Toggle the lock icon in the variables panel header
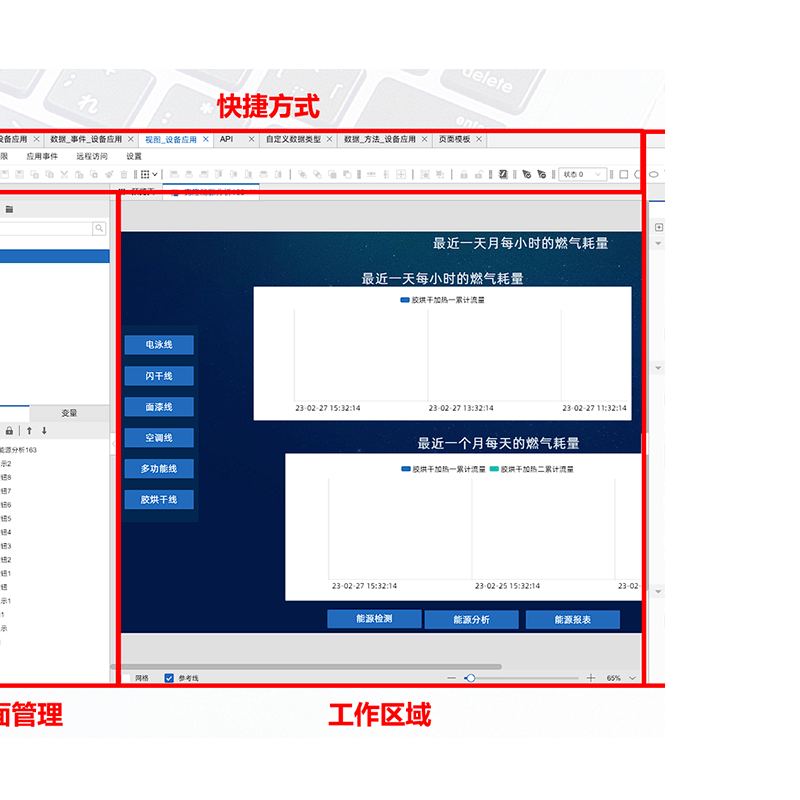Viewport: 800px width, 800px height. [x=9, y=430]
